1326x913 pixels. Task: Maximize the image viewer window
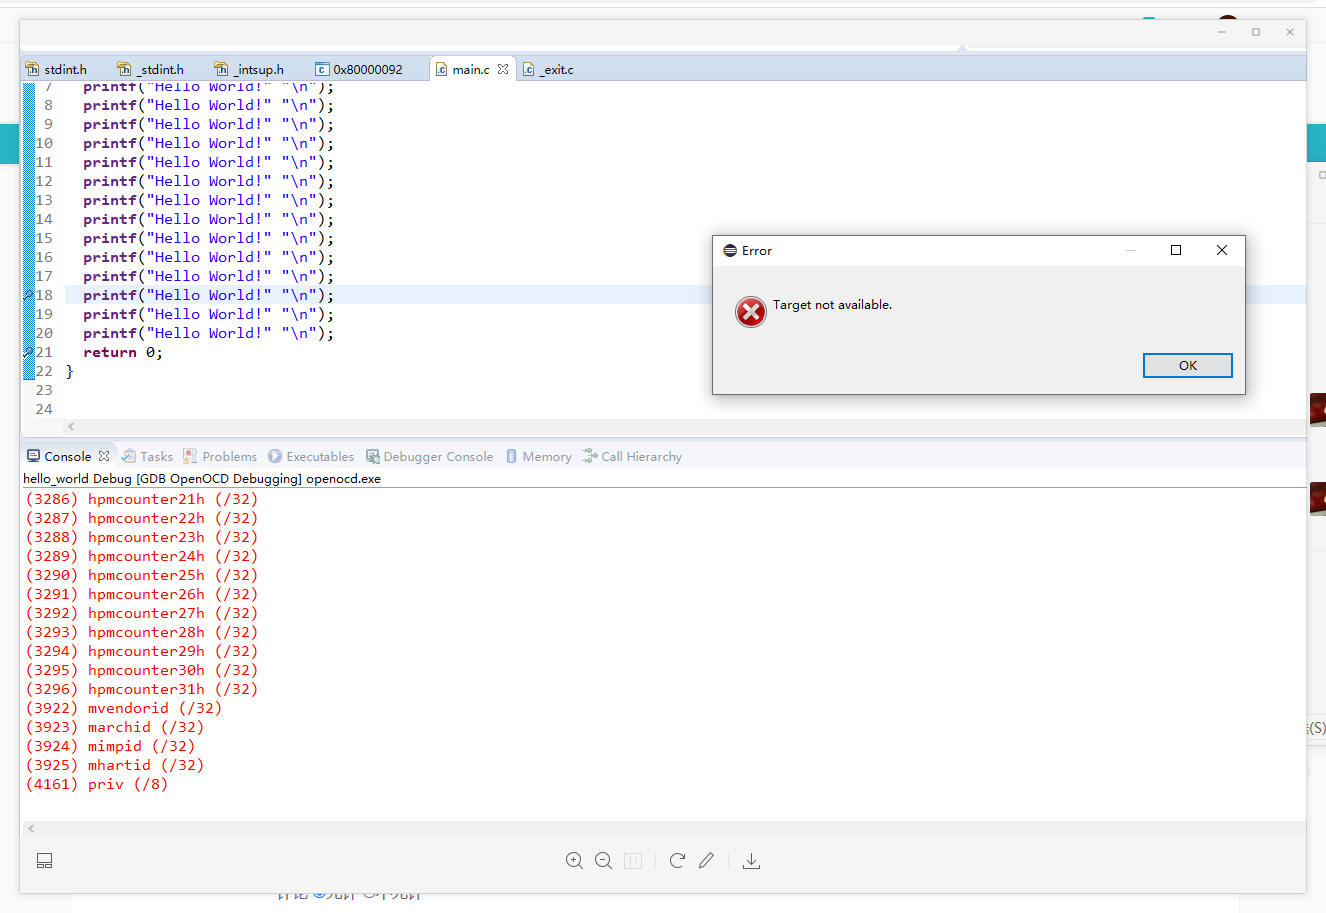[x=1256, y=32]
